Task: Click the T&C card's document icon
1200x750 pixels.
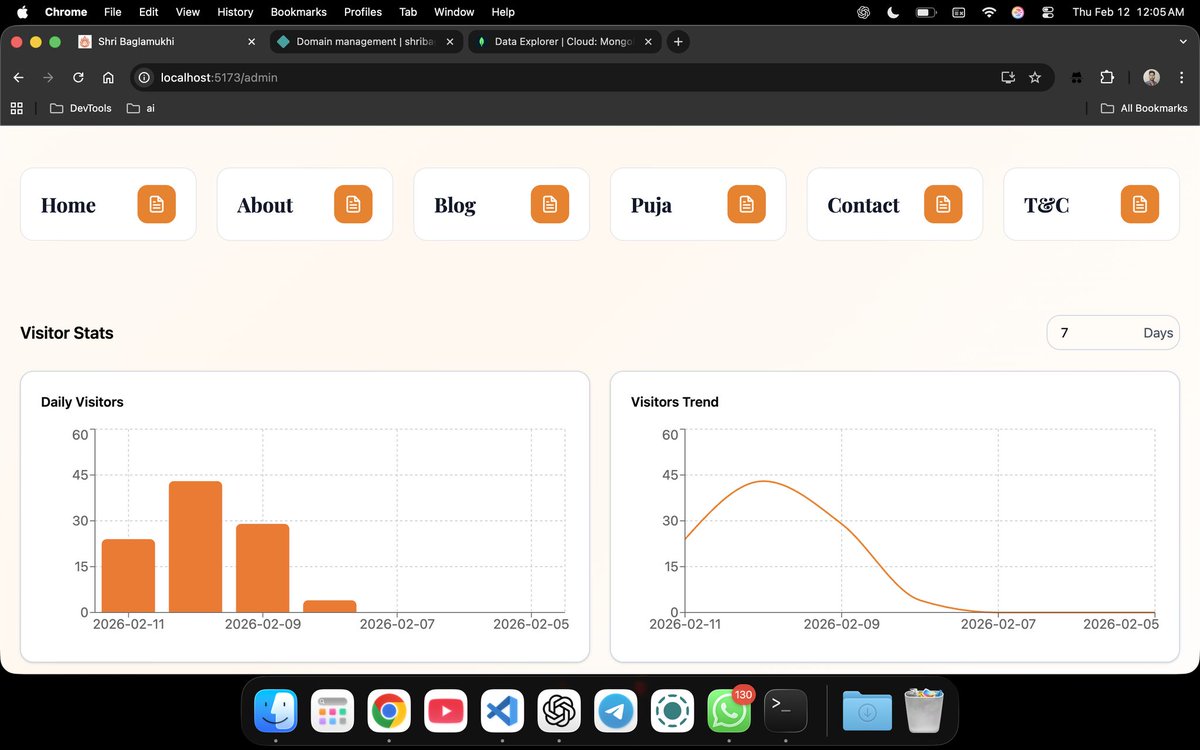Action: [1140, 204]
